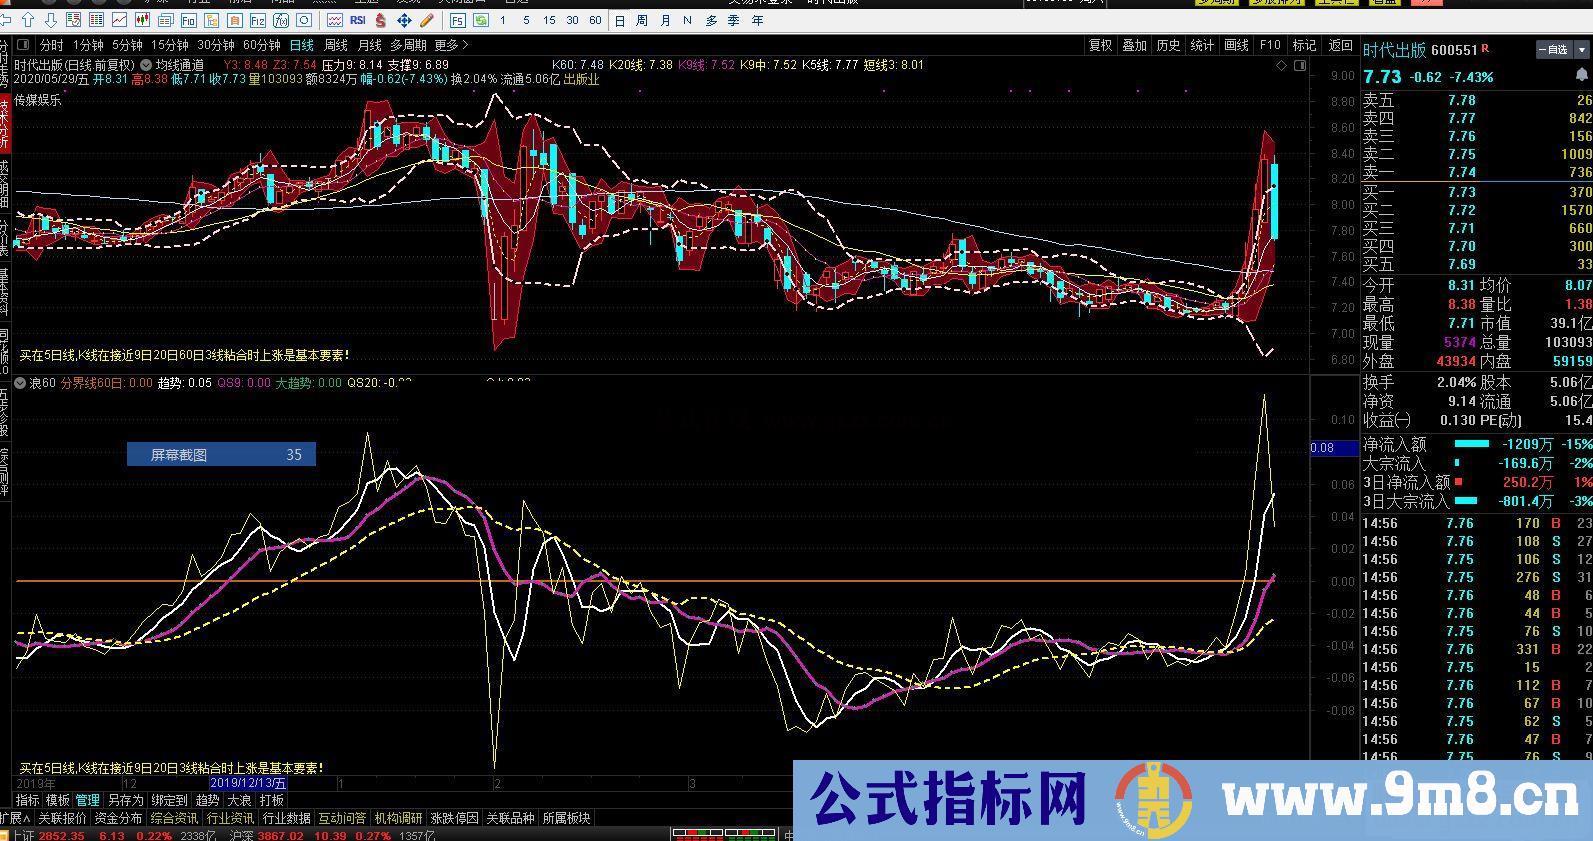This screenshot has height=841, width=1593.
Task: Select the 周 weekly period toggle
Action: (642, 20)
